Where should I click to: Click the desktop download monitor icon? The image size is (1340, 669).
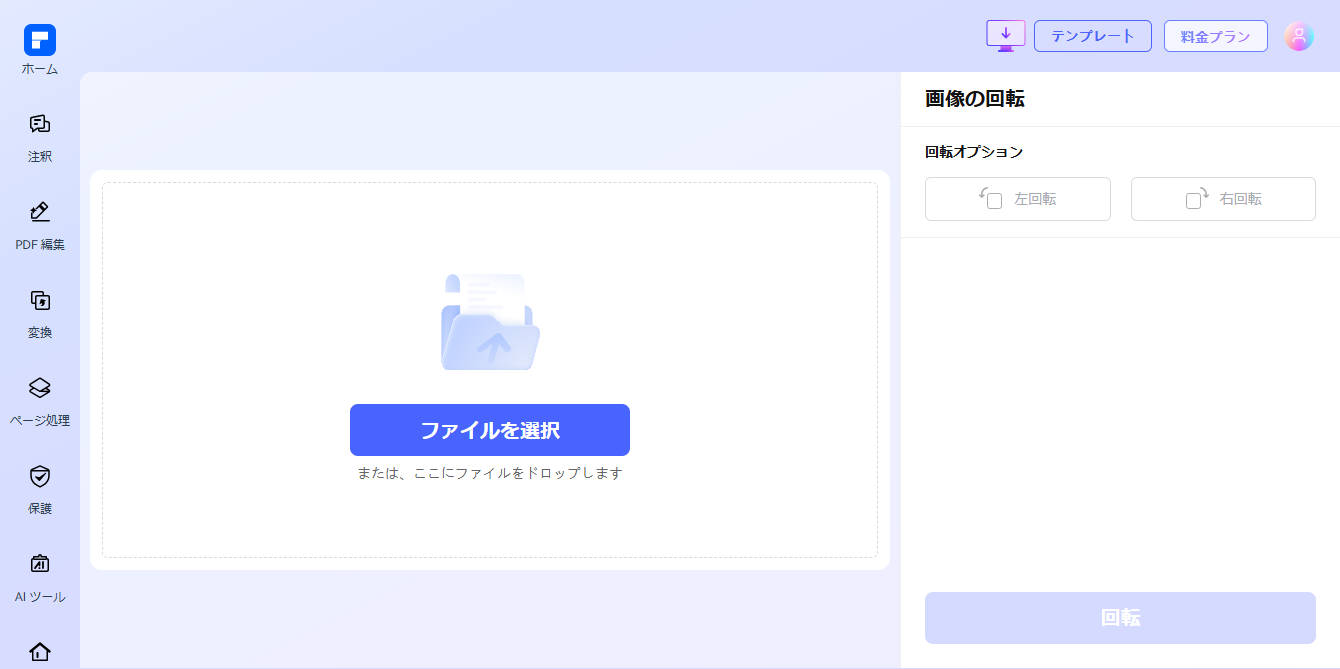1006,36
